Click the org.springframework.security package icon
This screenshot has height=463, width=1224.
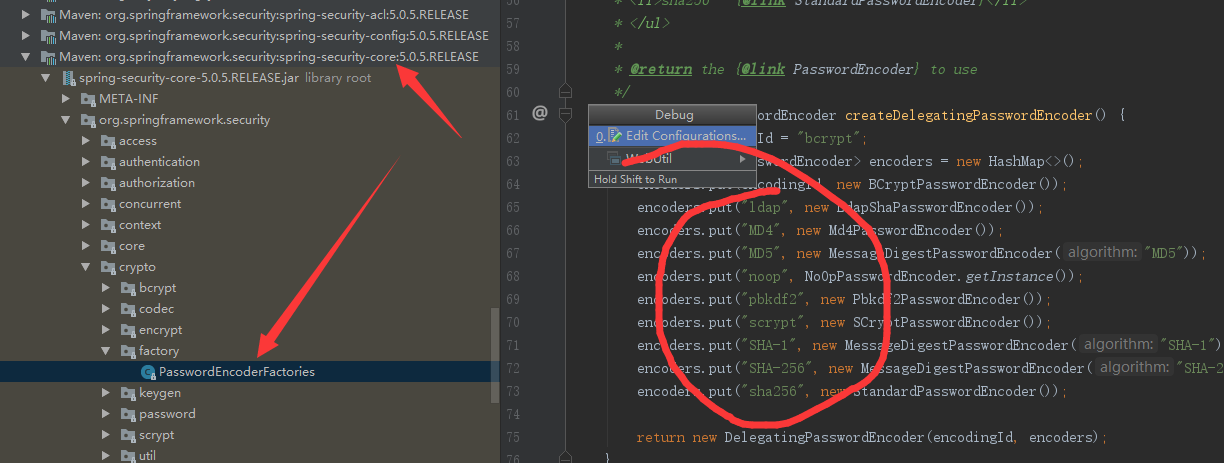point(88,120)
